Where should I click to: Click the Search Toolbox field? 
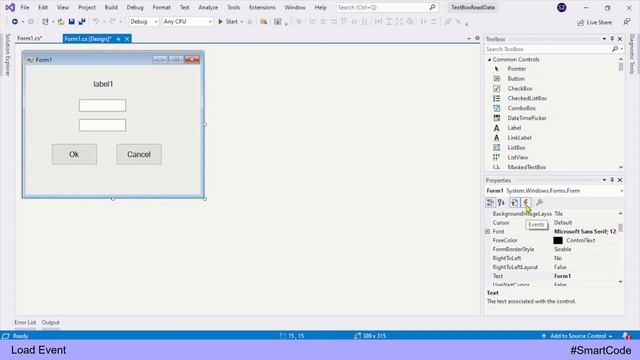coord(549,49)
